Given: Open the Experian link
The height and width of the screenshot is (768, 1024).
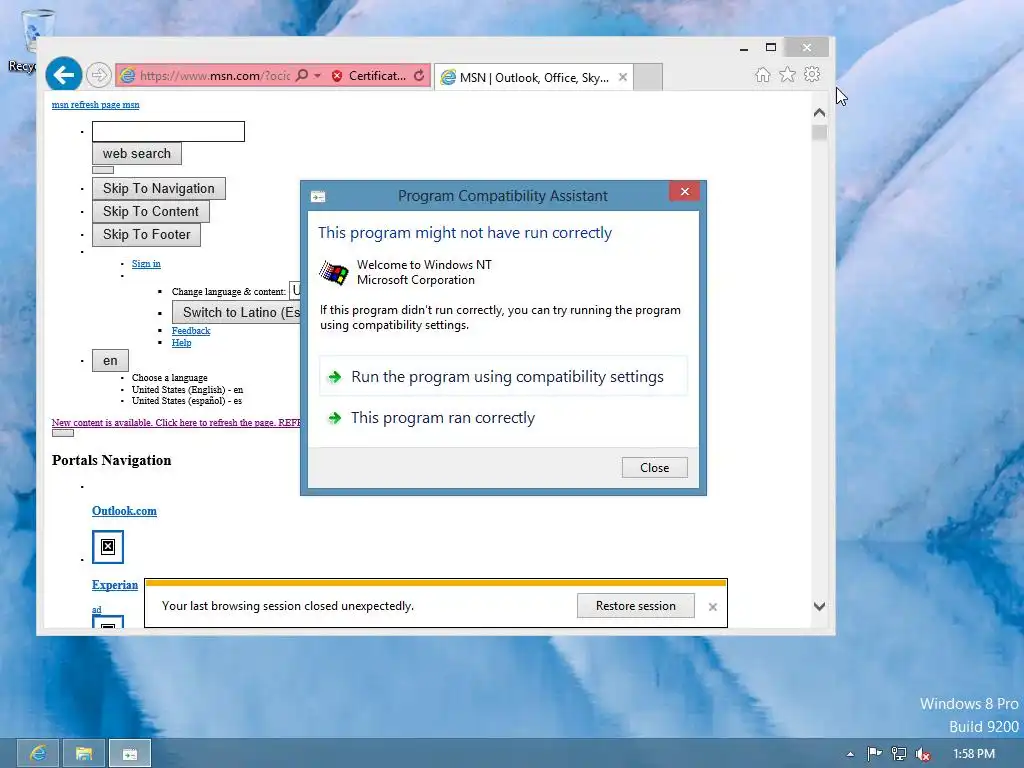Looking at the screenshot, I should (115, 584).
